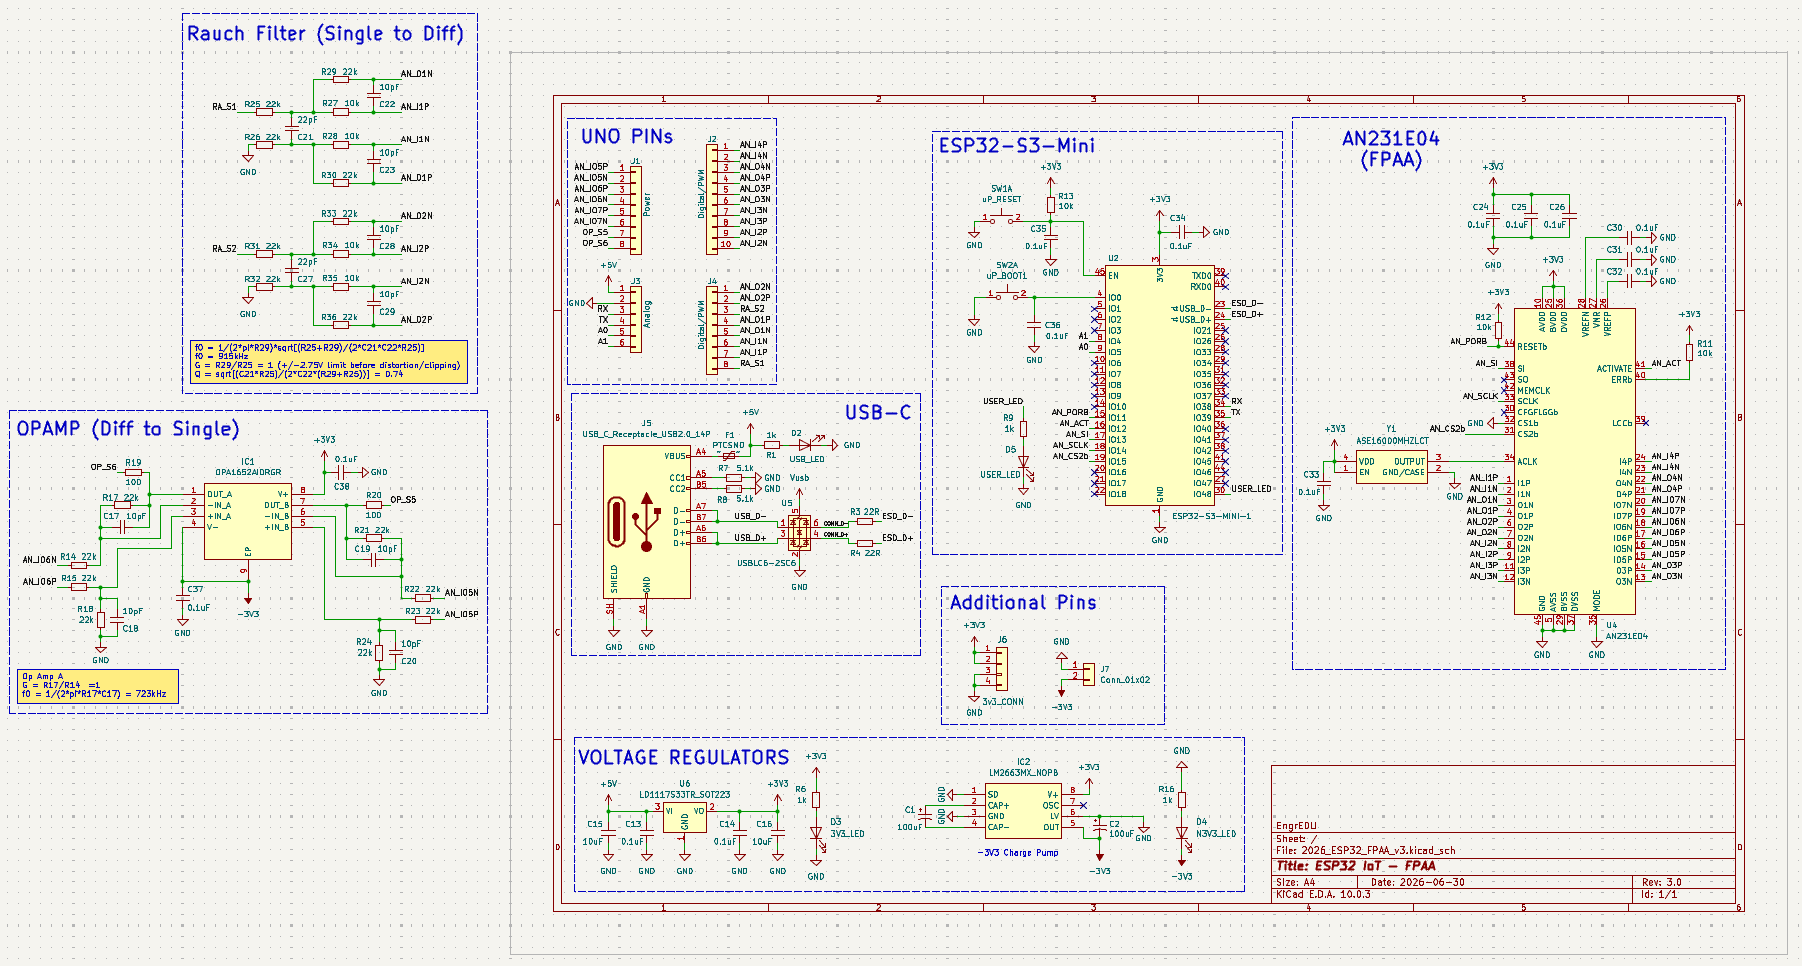Image resolution: width=1802 pixels, height=966 pixels.
Task: Select the C34 0.1uF capacitor symbol
Action: click(1181, 232)
